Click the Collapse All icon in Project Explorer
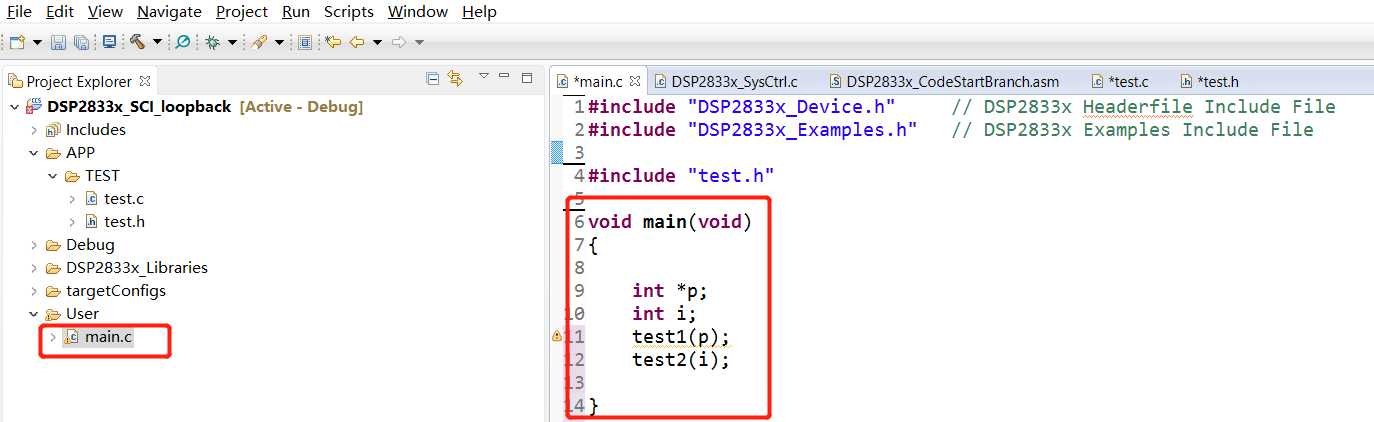Screen dimensions: 1374x422 433,78
